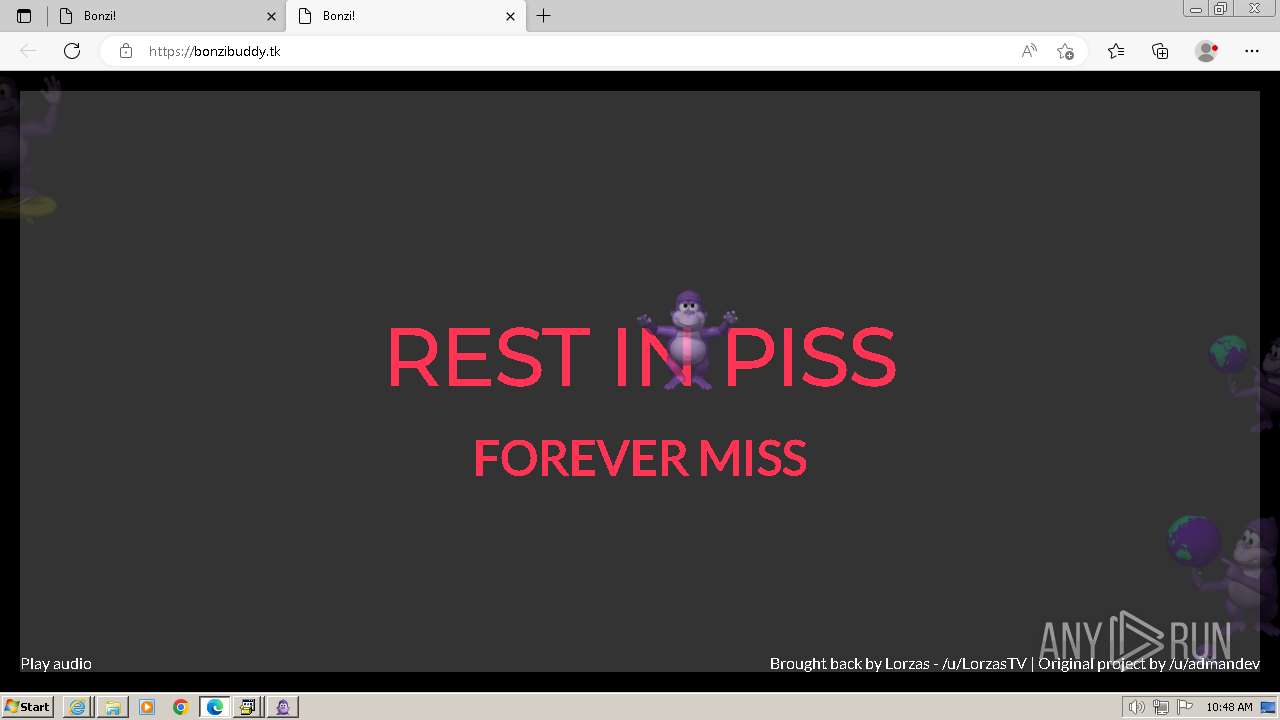Switch to Microsoft Edge taskbar button
1280x720 pixels.
215,707
